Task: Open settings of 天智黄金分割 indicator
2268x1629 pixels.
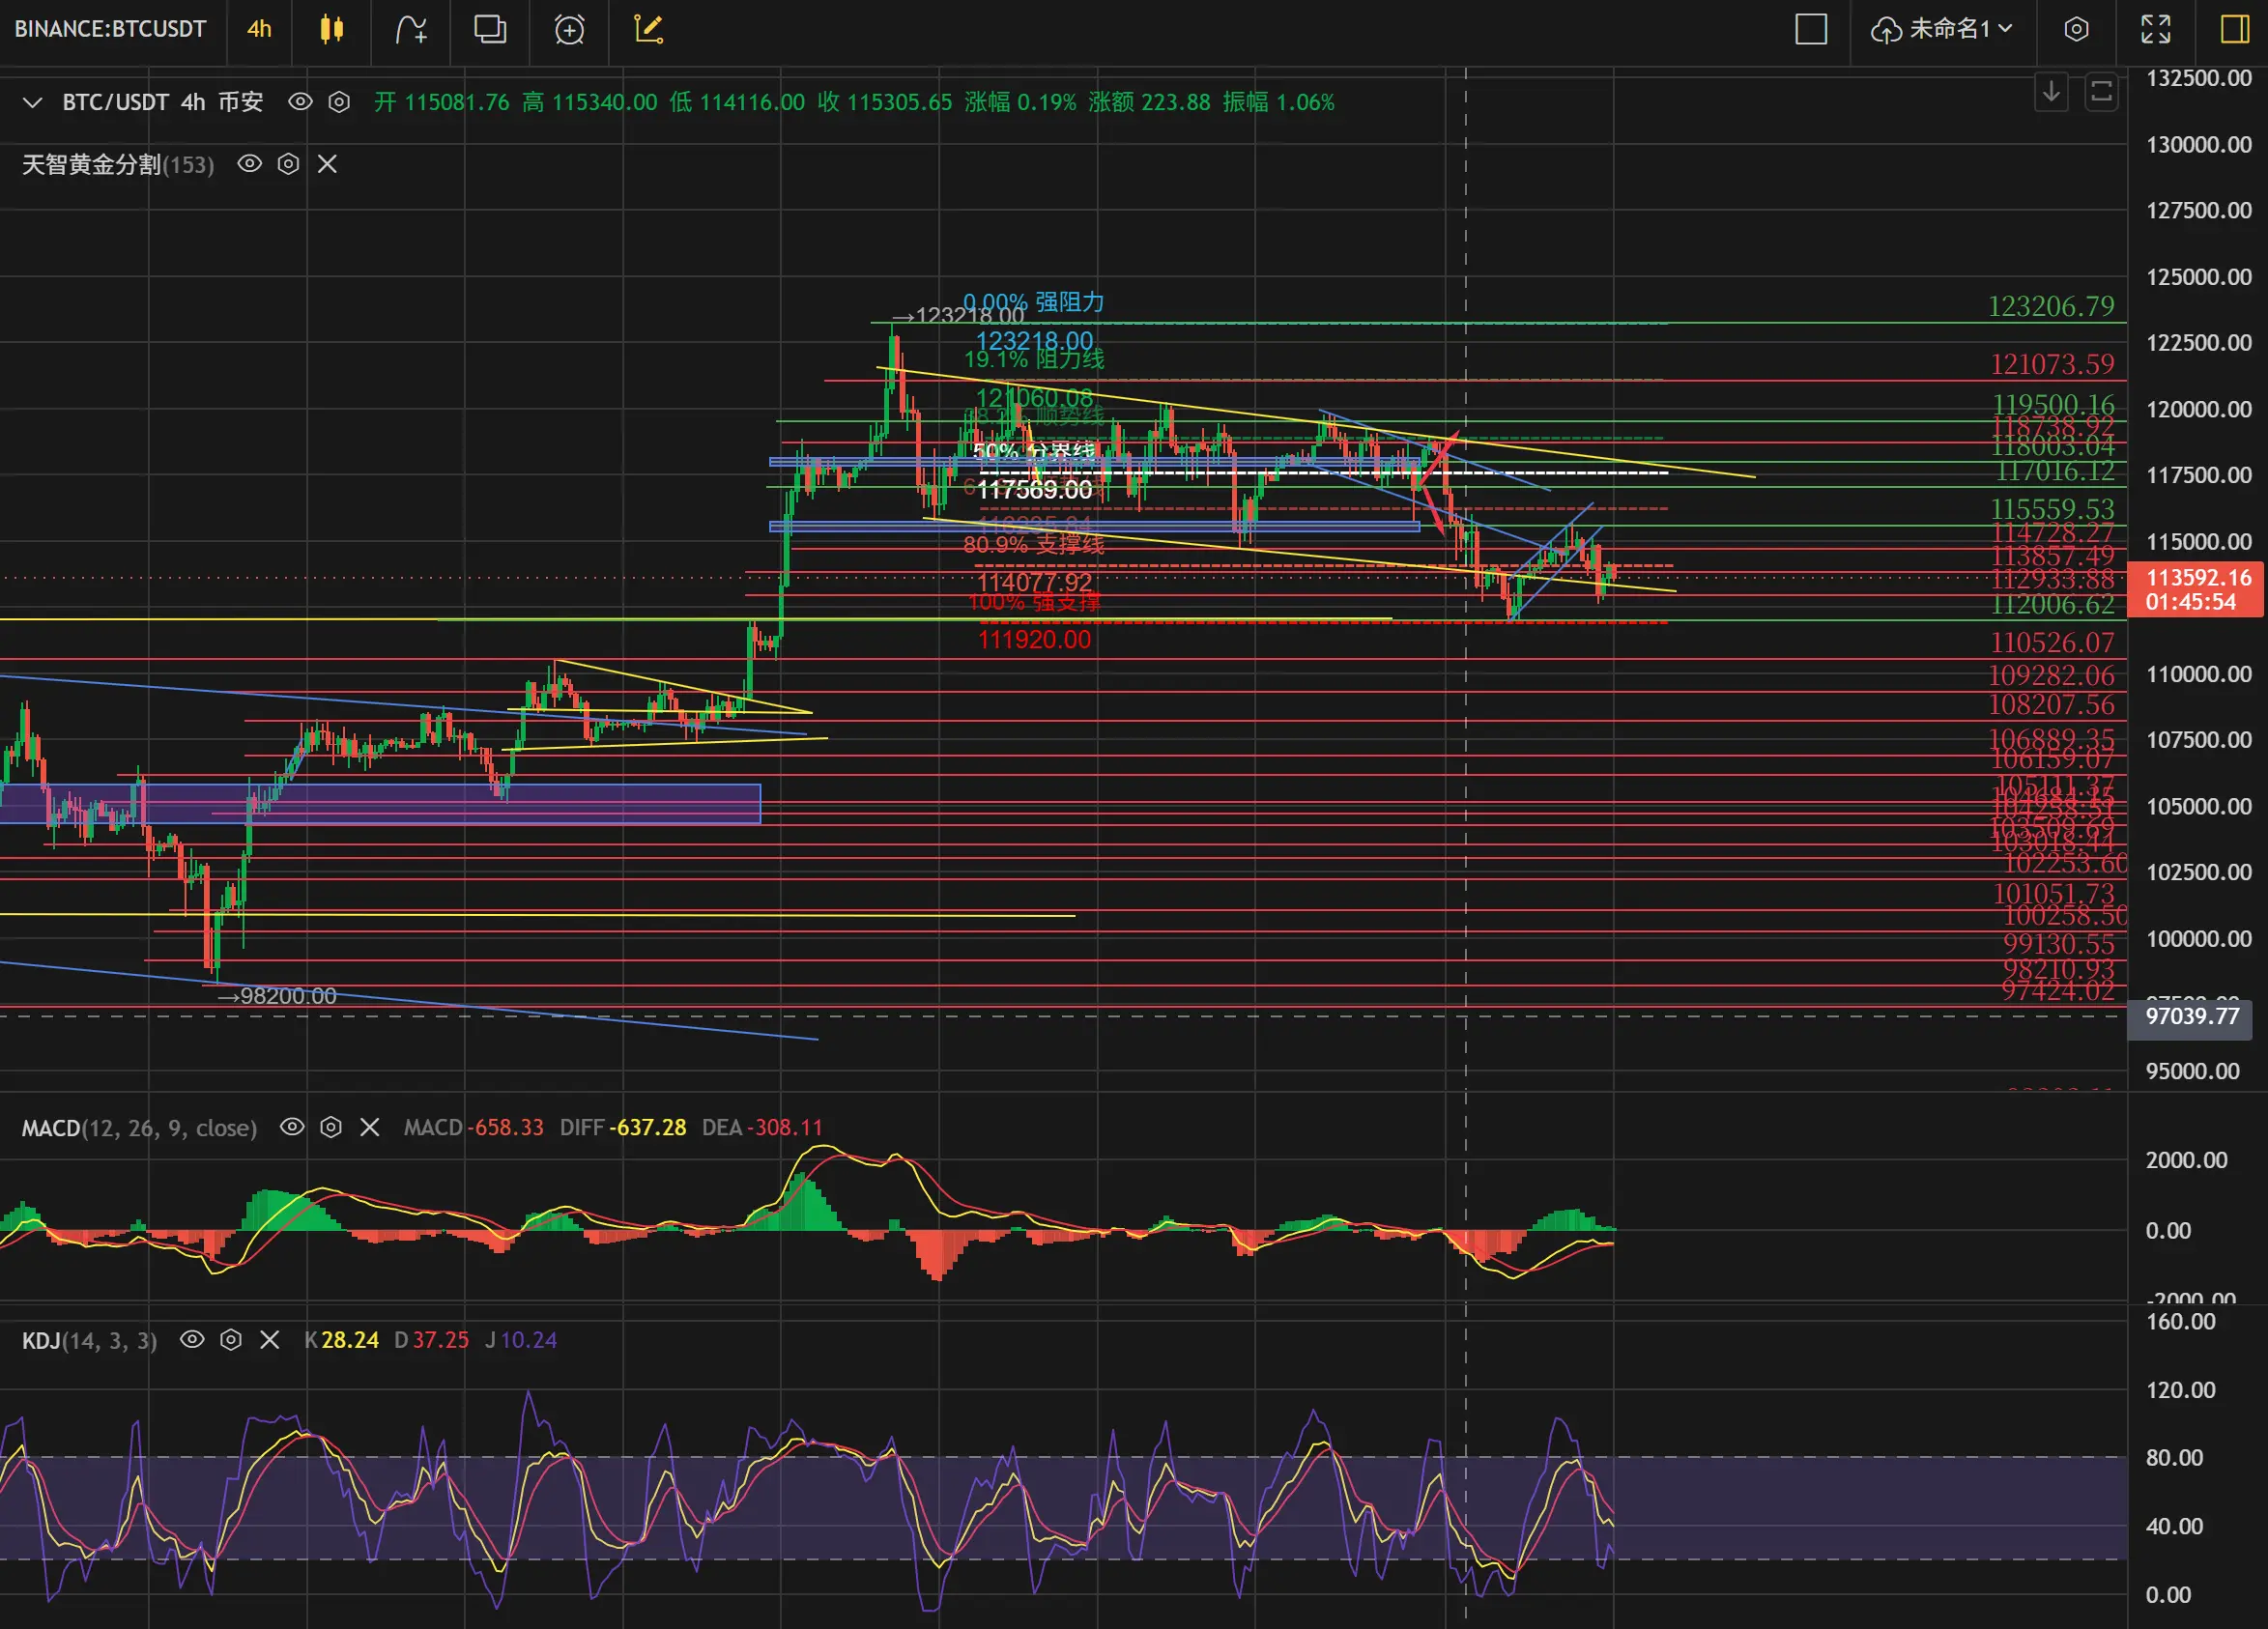Action: (288, 164)
